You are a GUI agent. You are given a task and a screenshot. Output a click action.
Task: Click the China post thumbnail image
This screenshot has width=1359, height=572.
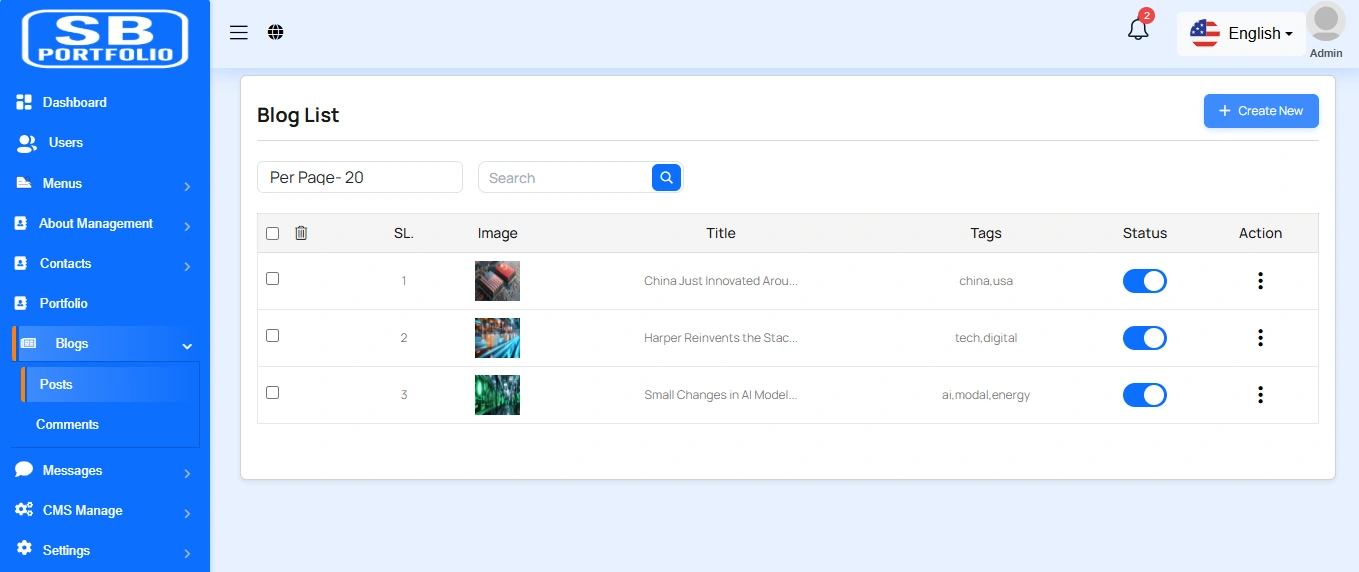[x=497, y=281]
